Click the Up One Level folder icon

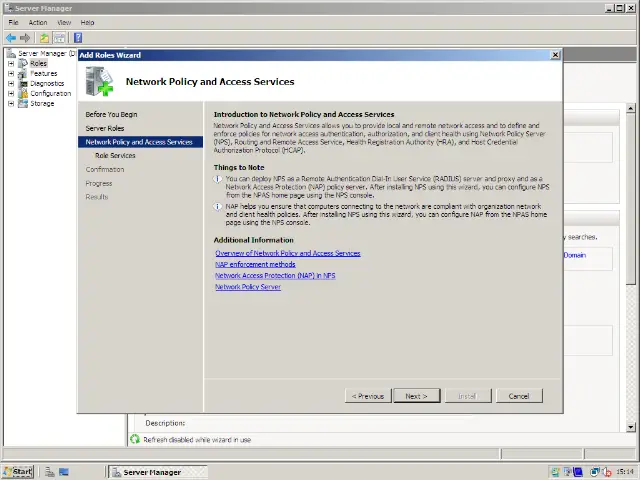[x=44, y=38]
